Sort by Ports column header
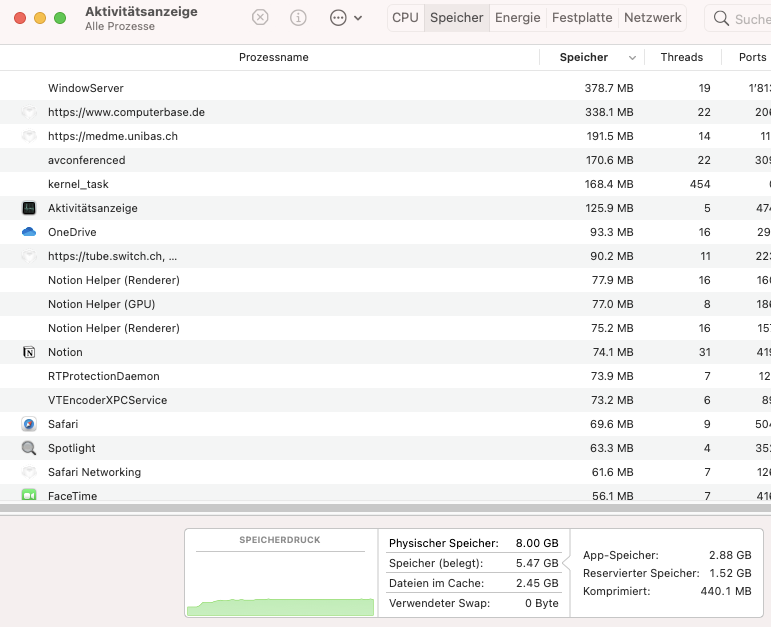Viewport: 771px width, 627px height. pyautogui.click(x=752, y=58)
